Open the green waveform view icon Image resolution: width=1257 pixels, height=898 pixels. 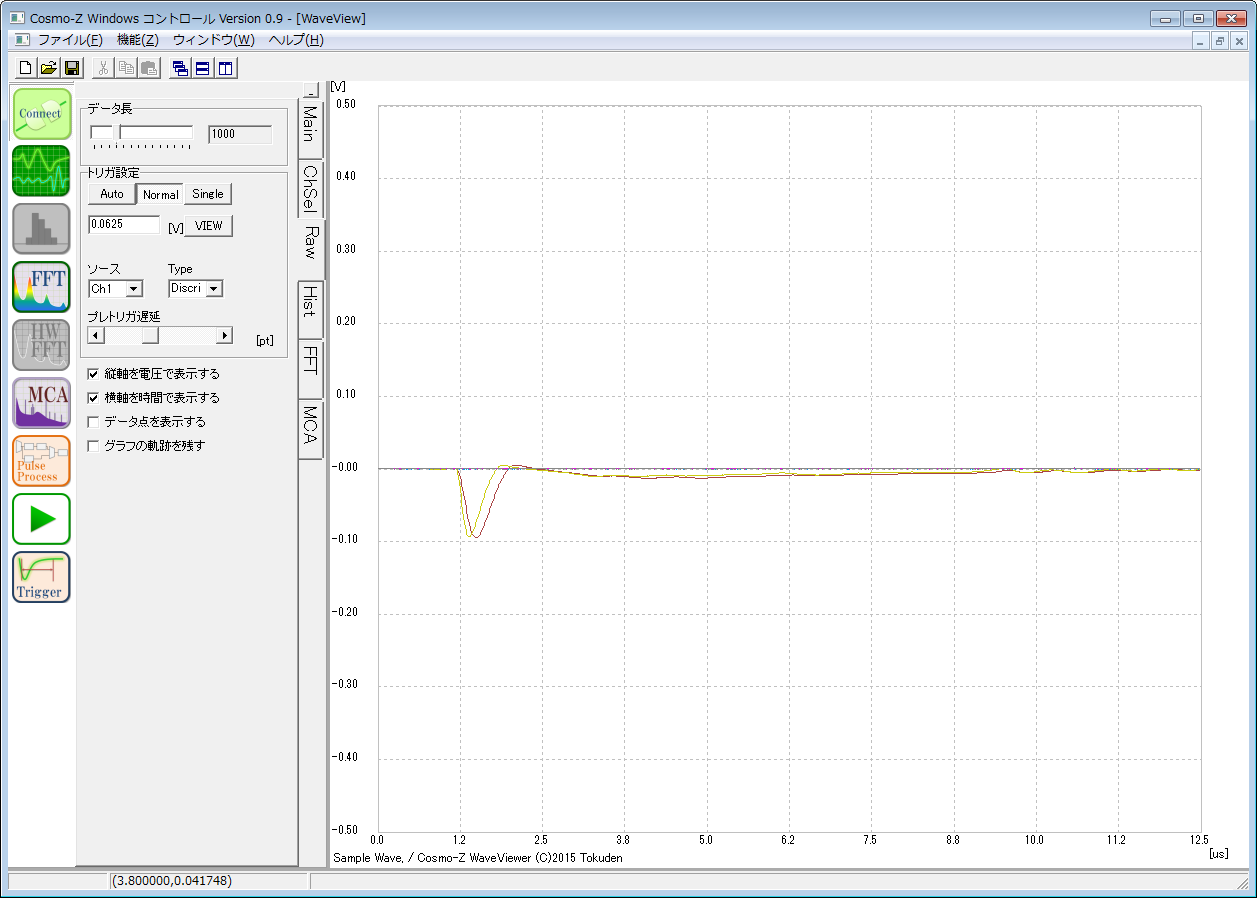pos(42,170)
